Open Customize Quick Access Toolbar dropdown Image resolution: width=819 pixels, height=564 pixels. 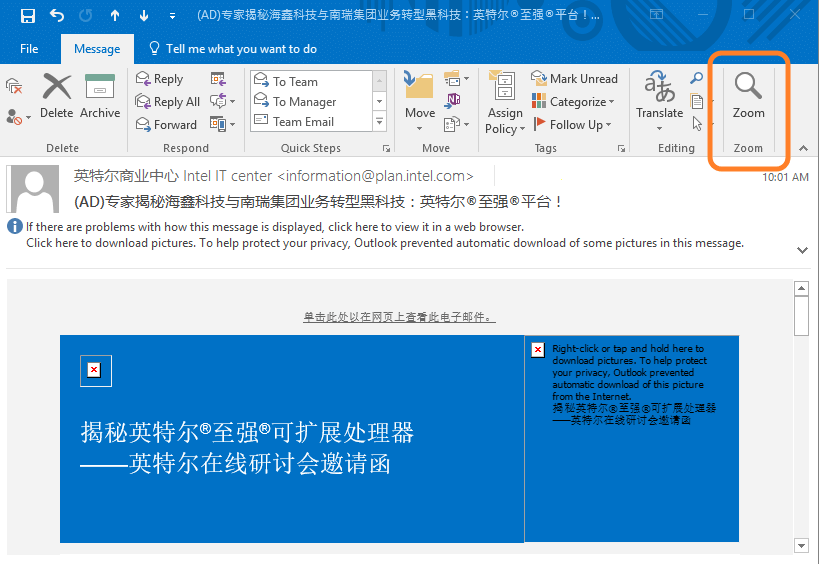pyautogui.click(x=172, y=16)
